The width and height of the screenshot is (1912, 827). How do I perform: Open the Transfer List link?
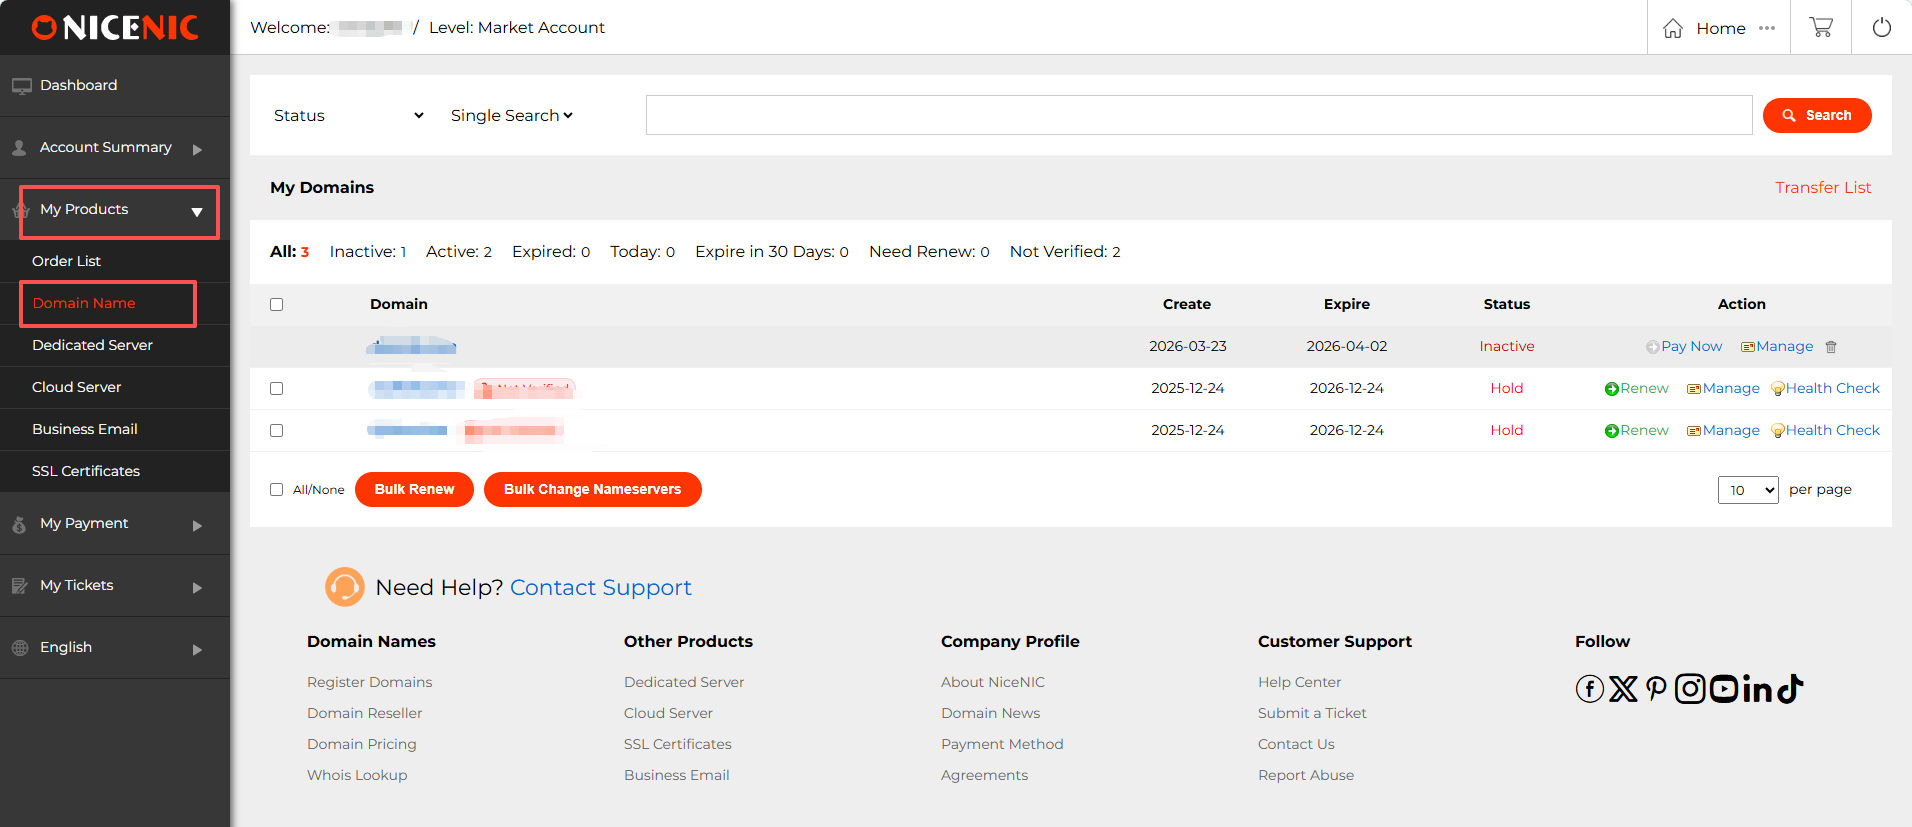tap(1822, 188)
